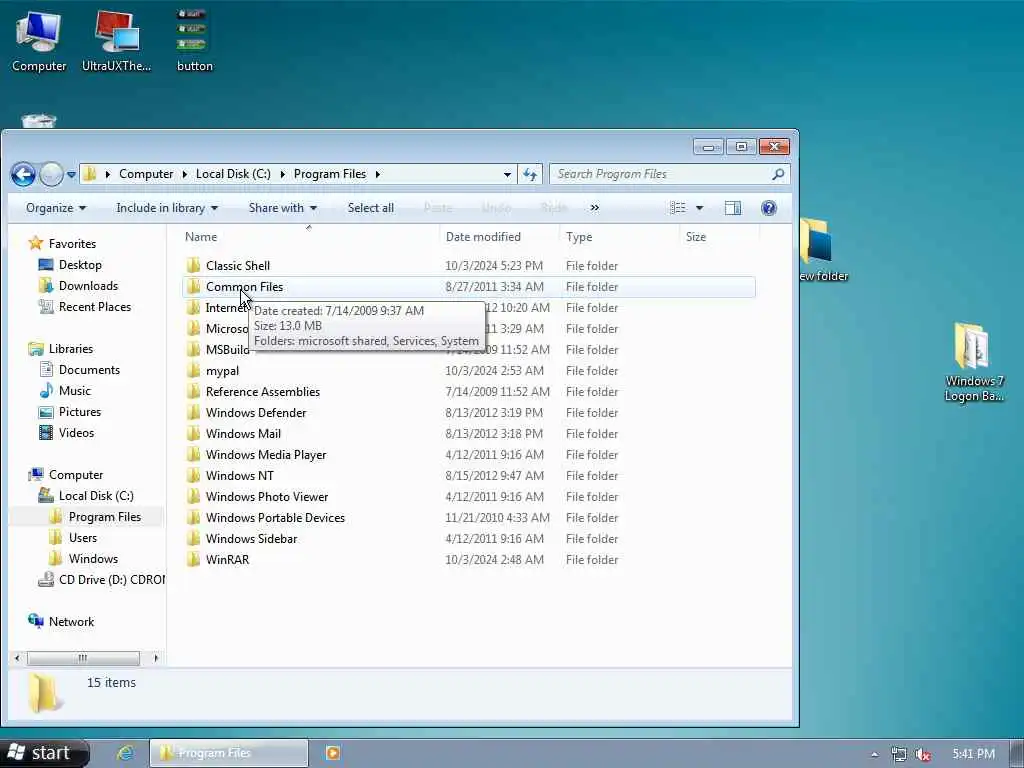
Task: Sort by the Size column header
Action: point(696,236)
